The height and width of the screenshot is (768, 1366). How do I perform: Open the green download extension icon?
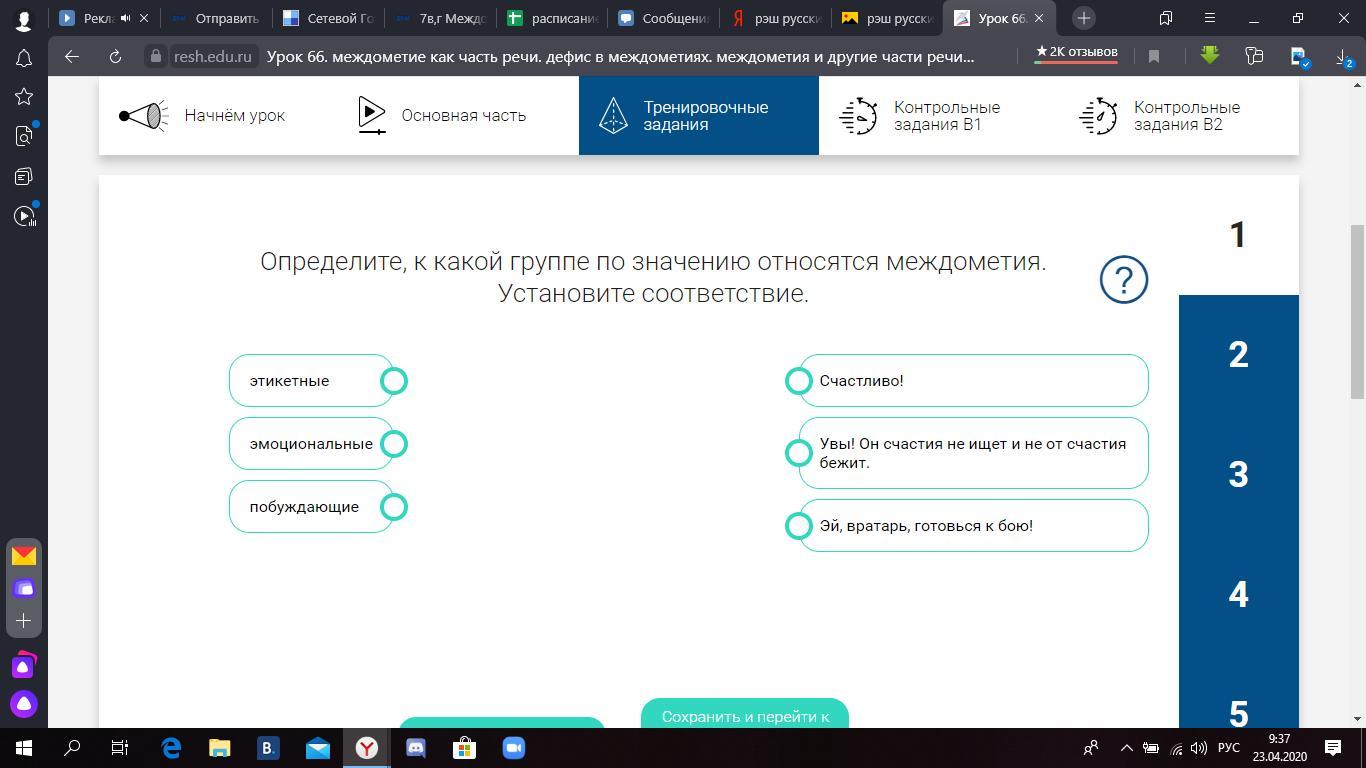[1210, 56]
